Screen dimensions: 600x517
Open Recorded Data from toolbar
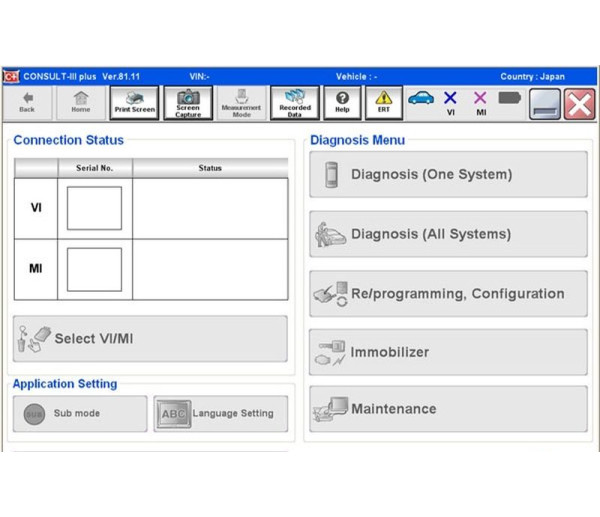[294, 103]
